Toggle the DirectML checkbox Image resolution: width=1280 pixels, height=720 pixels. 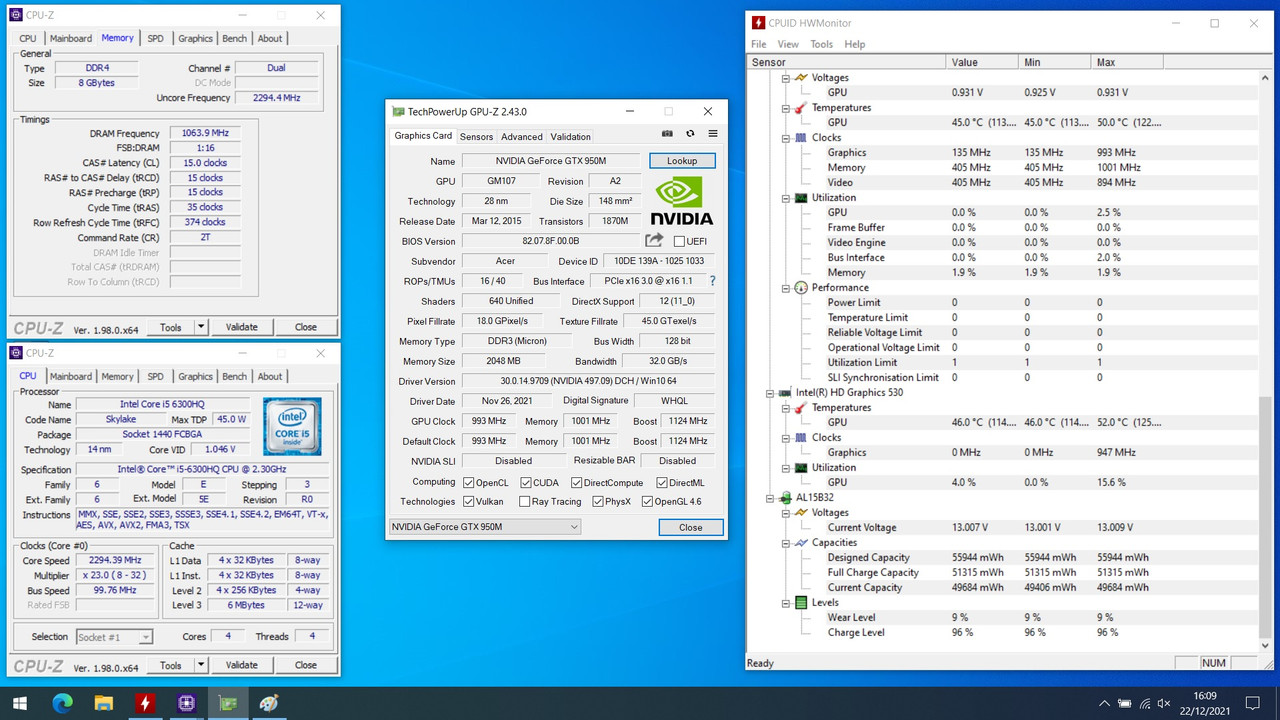tap(661, 483)
